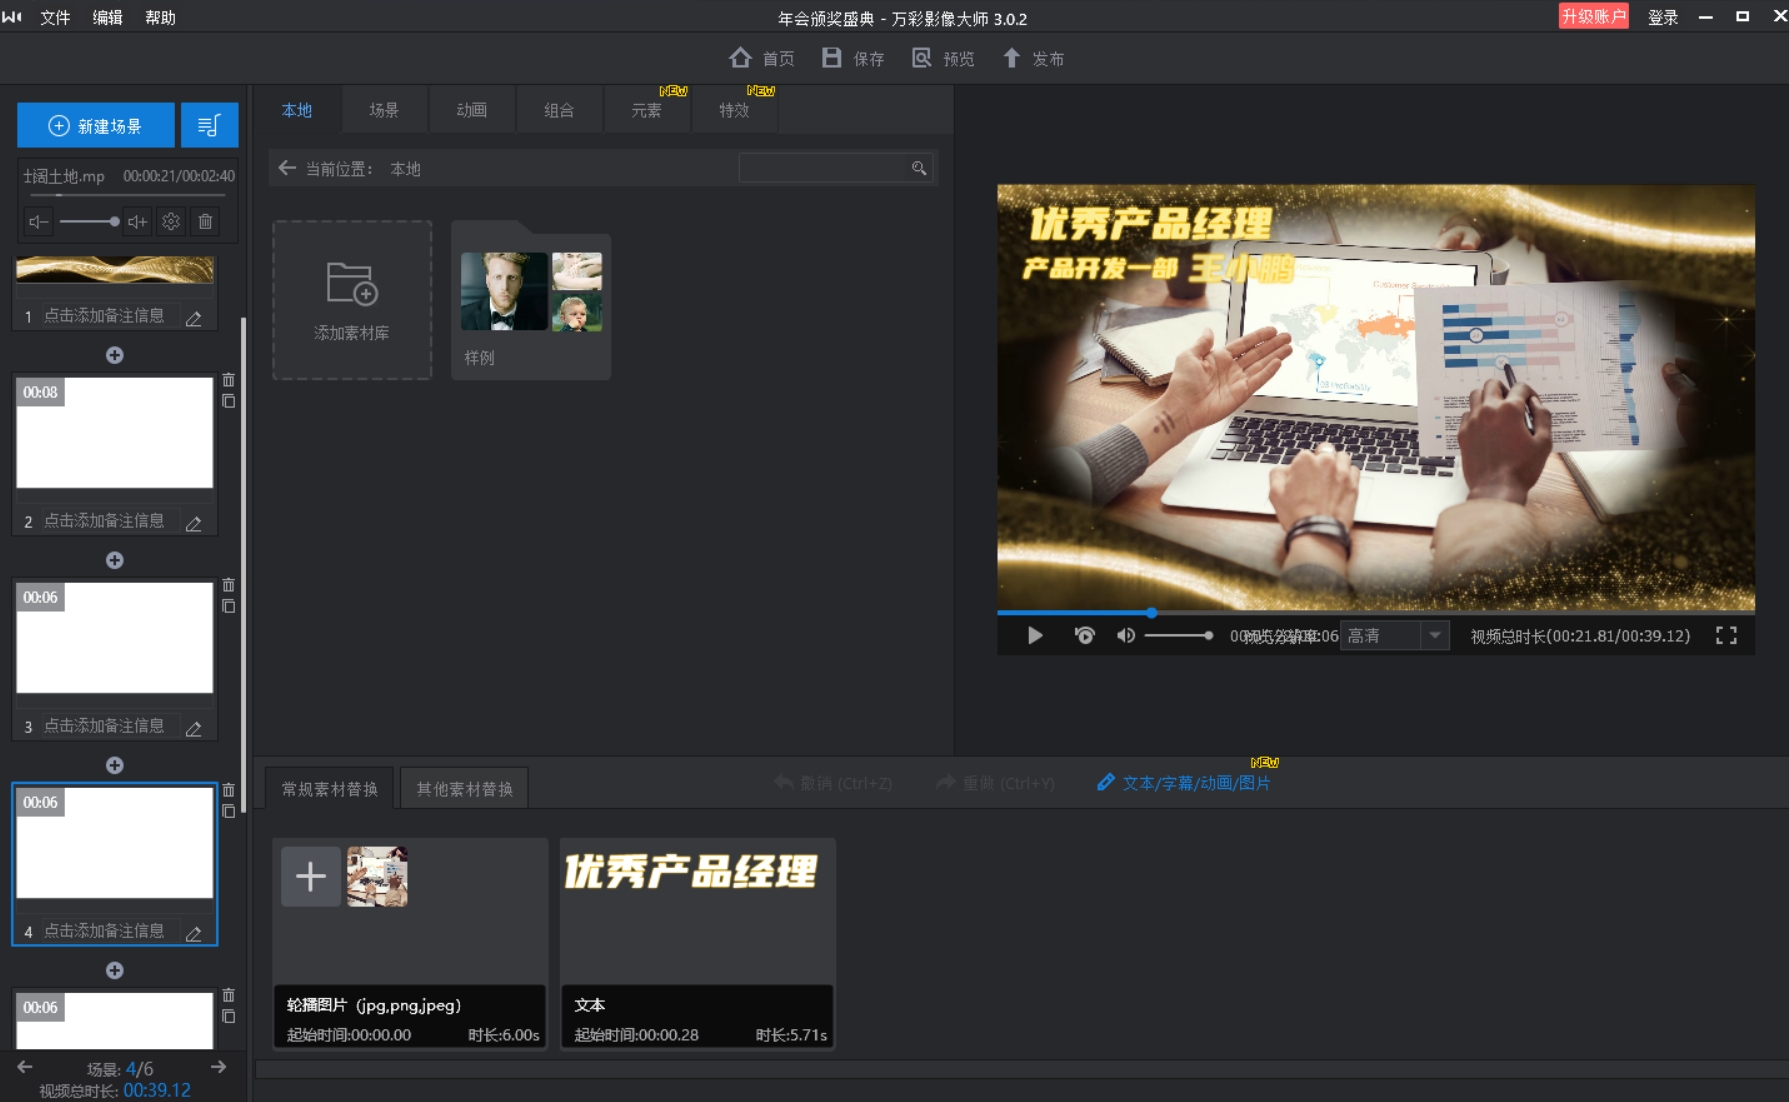This screenshot has height=1102, width=1789.
Task: Open the 帮助 menu
Action: [160, 17]
